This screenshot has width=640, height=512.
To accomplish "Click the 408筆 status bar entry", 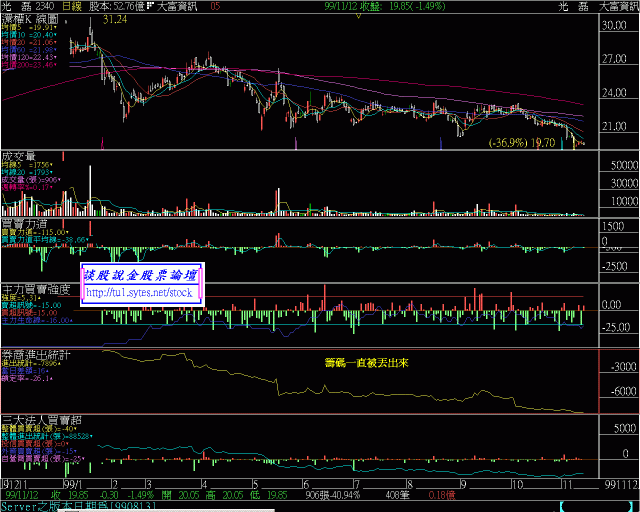I will click(x=397, y=495).
